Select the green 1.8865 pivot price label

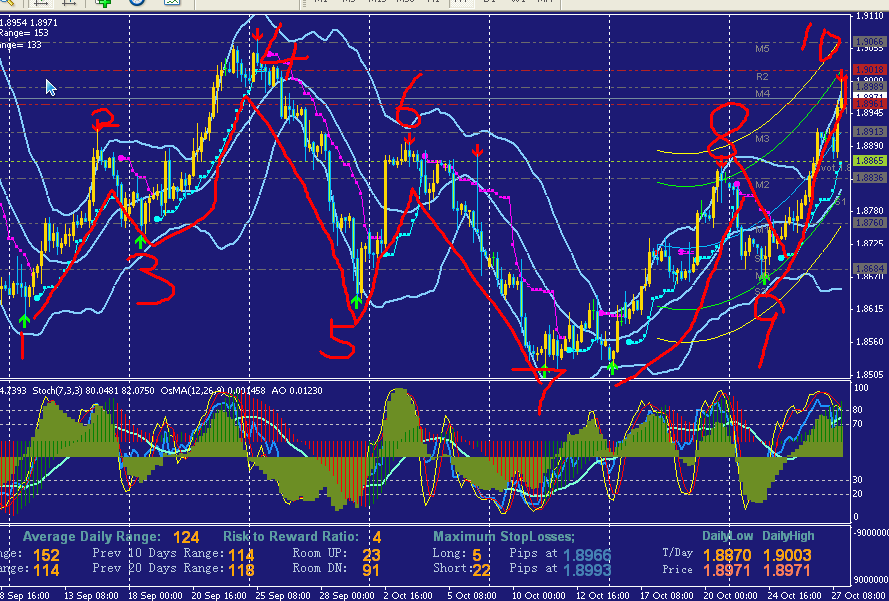coord(869,160)
